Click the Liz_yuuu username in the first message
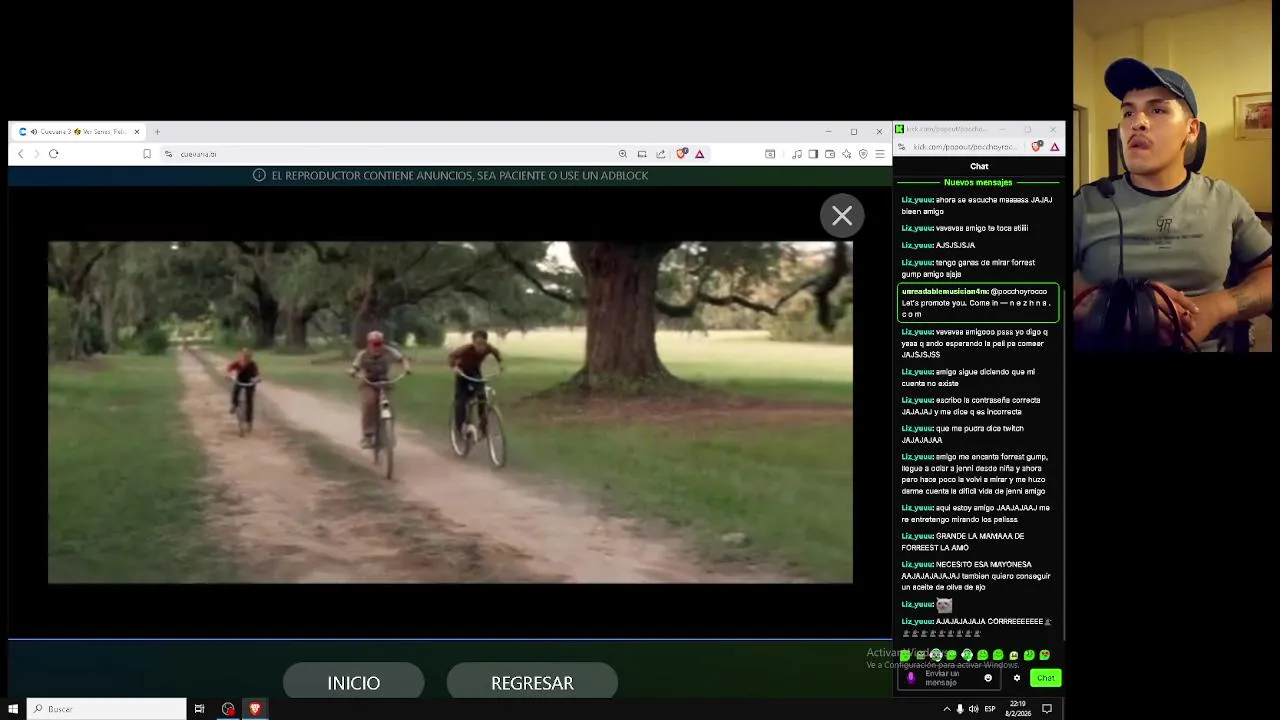Screen dimensions: 1280x720 coord(917,200)
